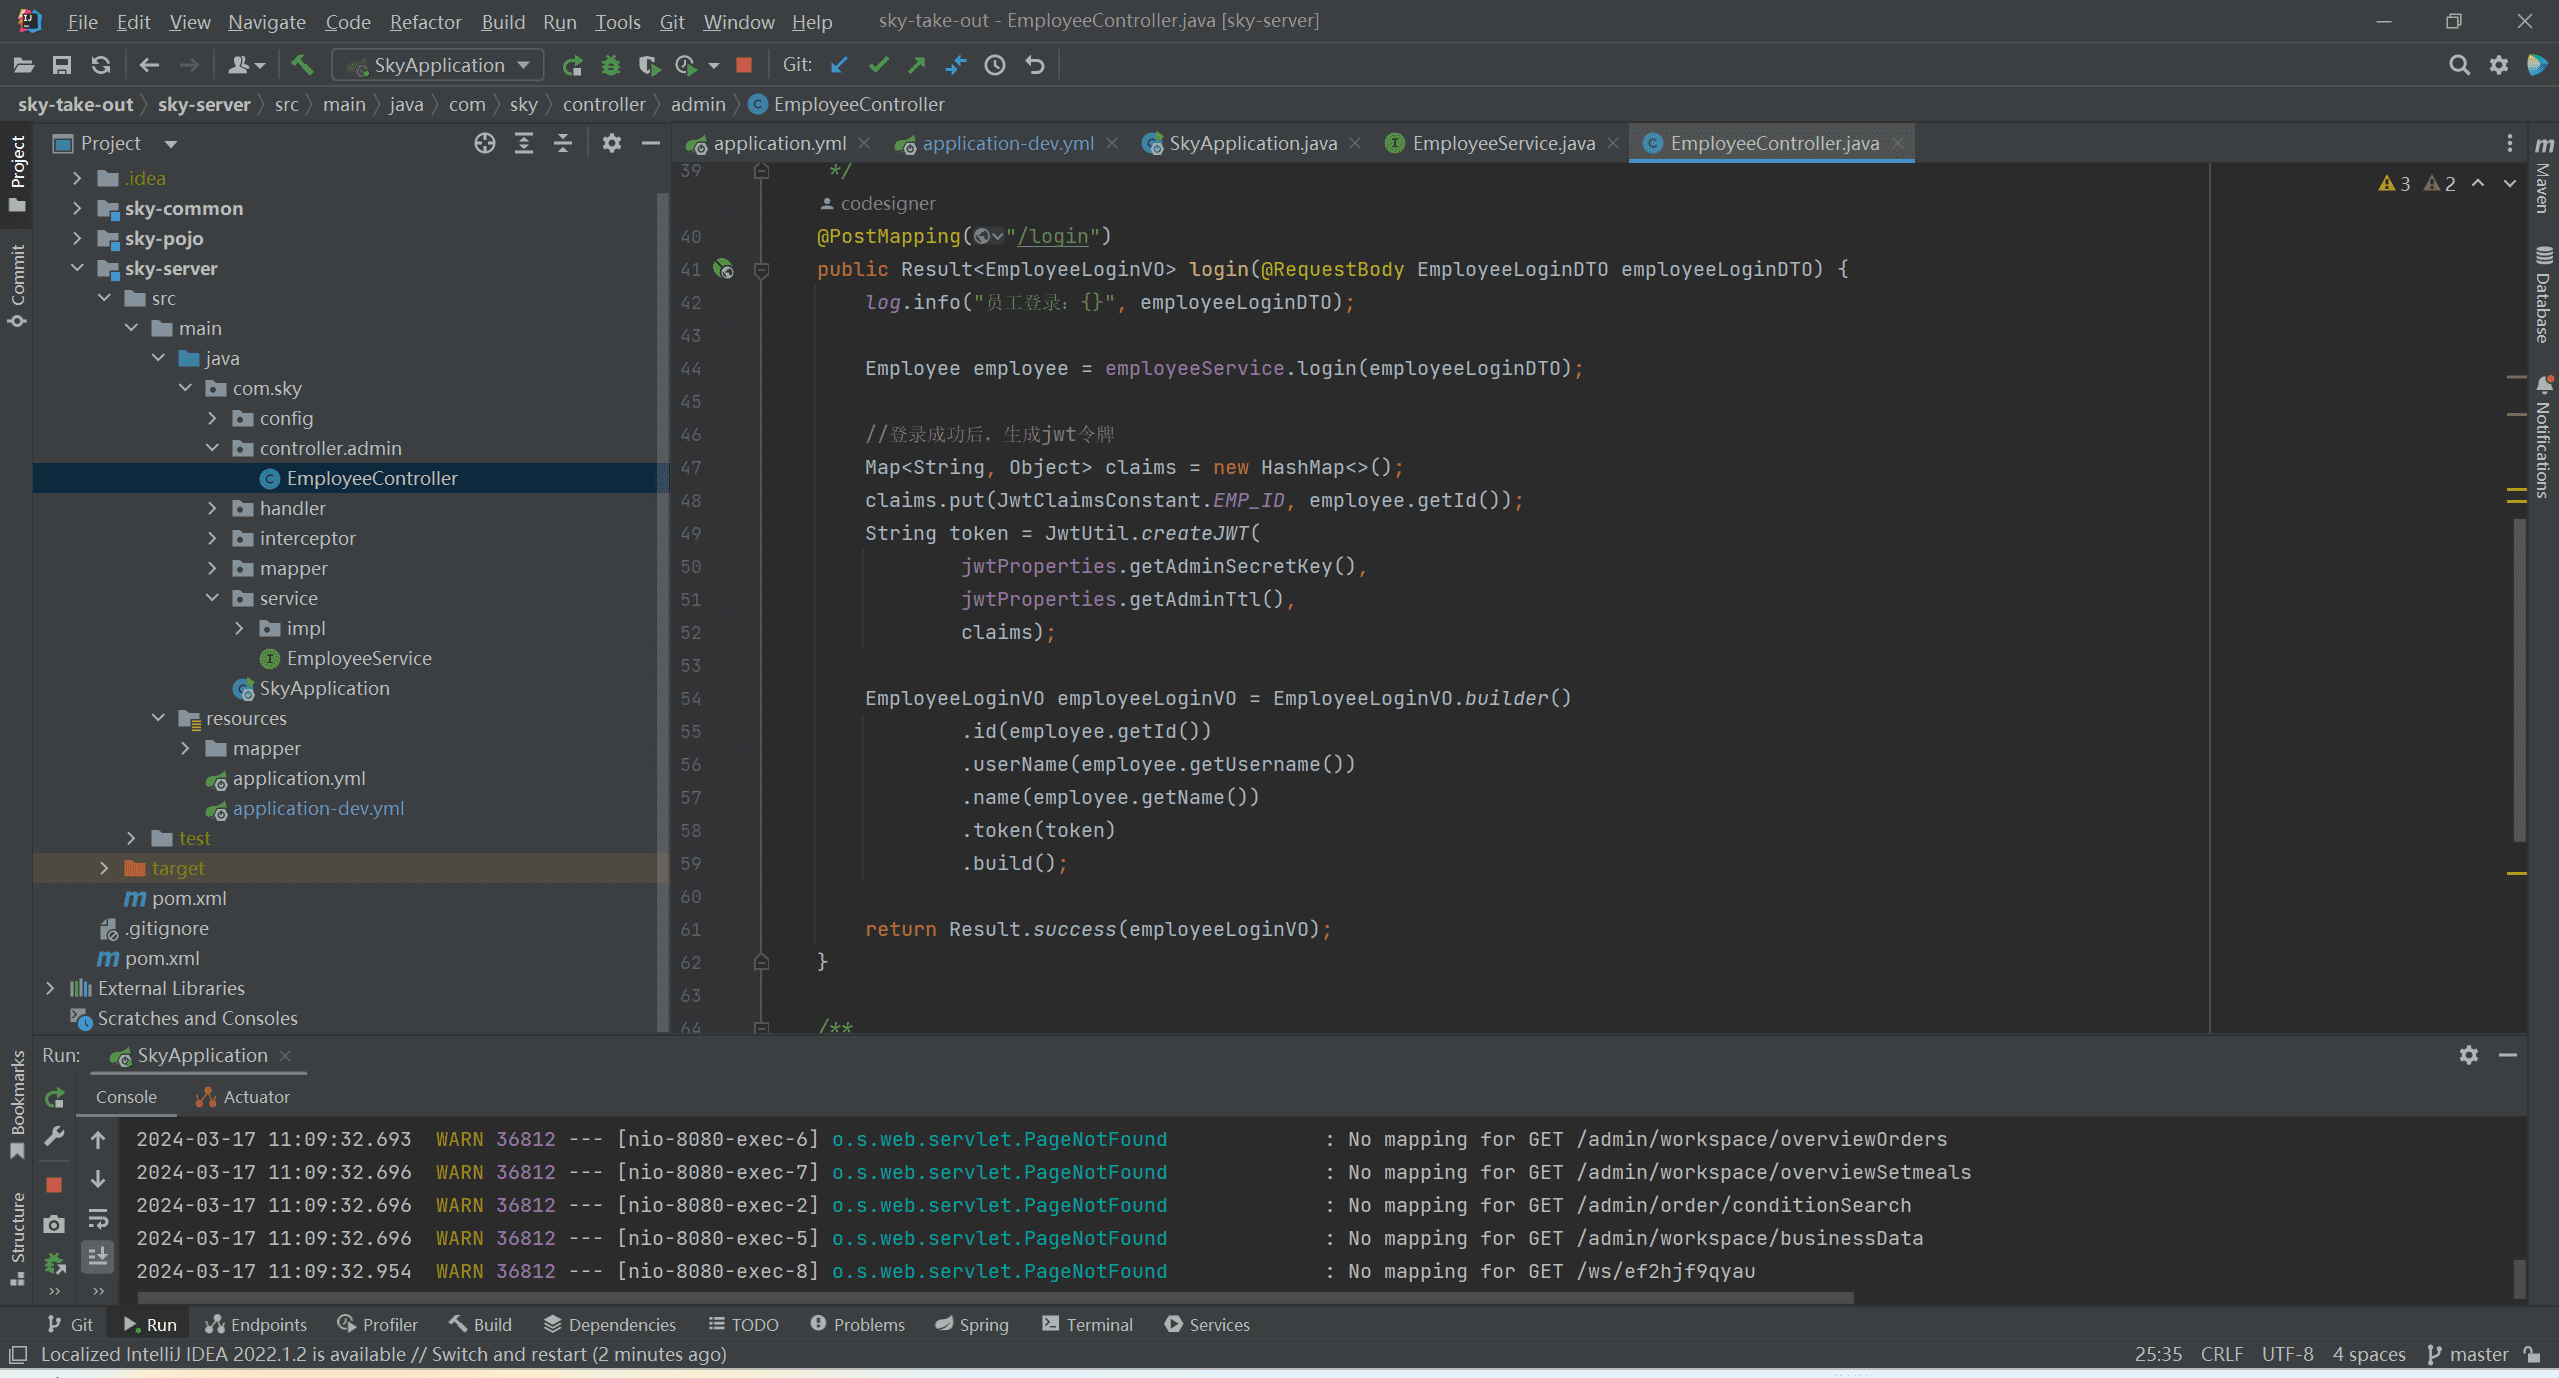Open the Actuator tab in Run panel

(243, 1097)
